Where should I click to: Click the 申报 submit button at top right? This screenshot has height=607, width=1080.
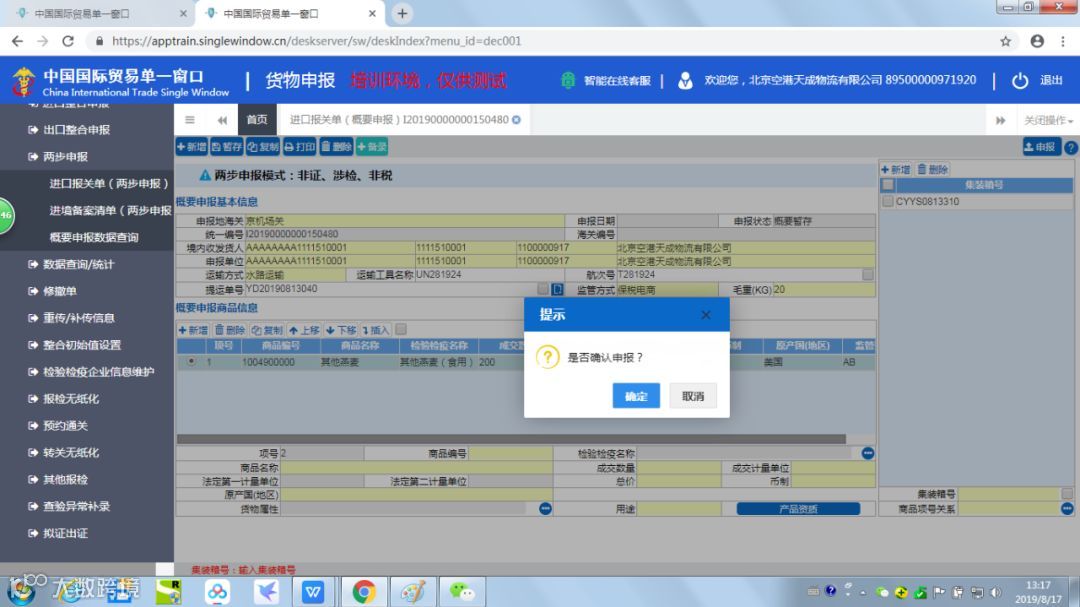pyautogui.click(x=1041, y=147)
